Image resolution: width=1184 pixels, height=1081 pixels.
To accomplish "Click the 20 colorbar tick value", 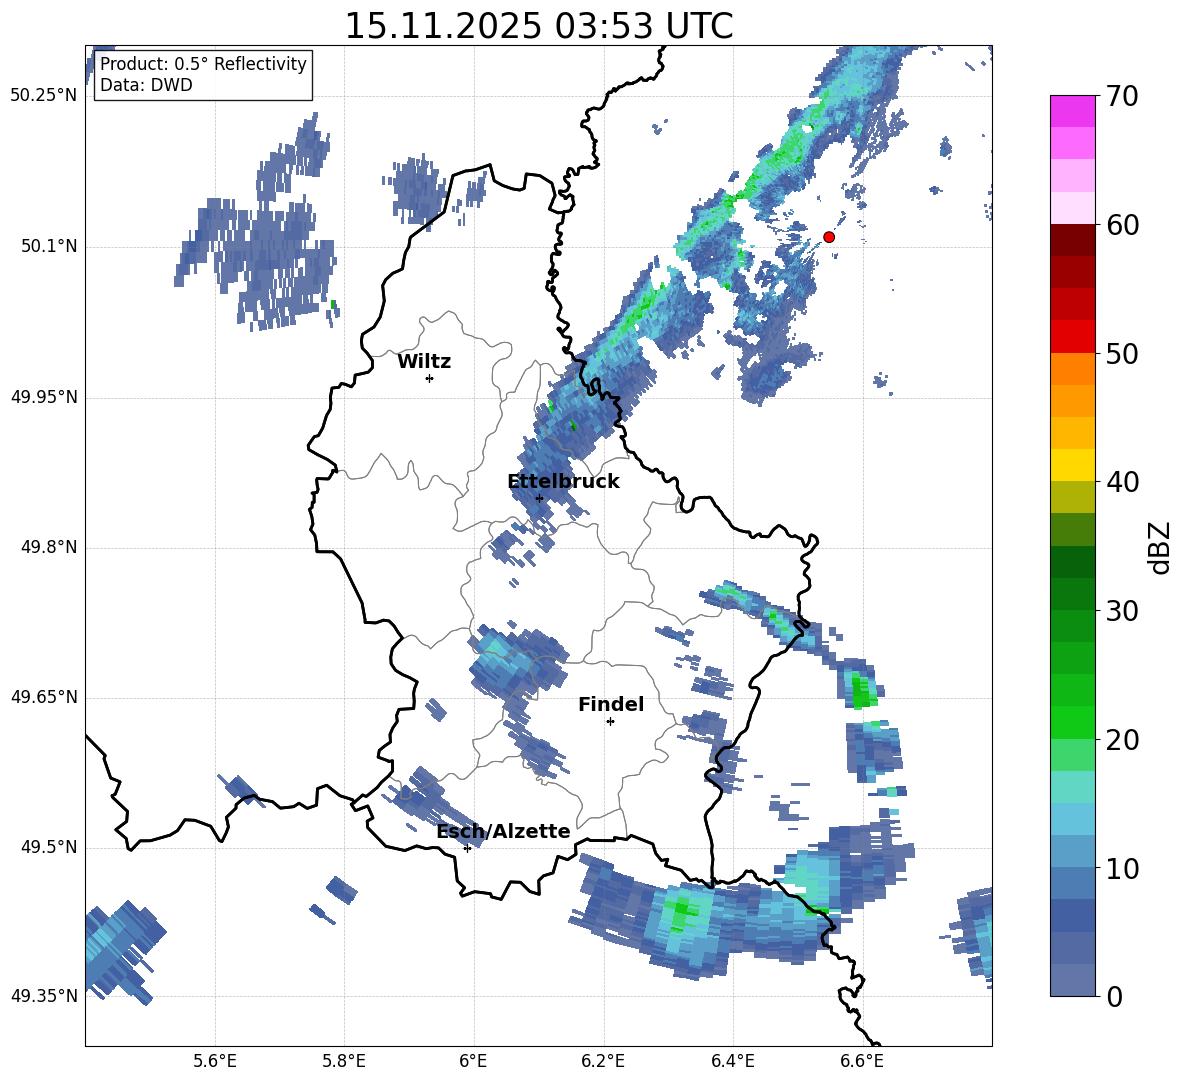I will (1122, 740).
